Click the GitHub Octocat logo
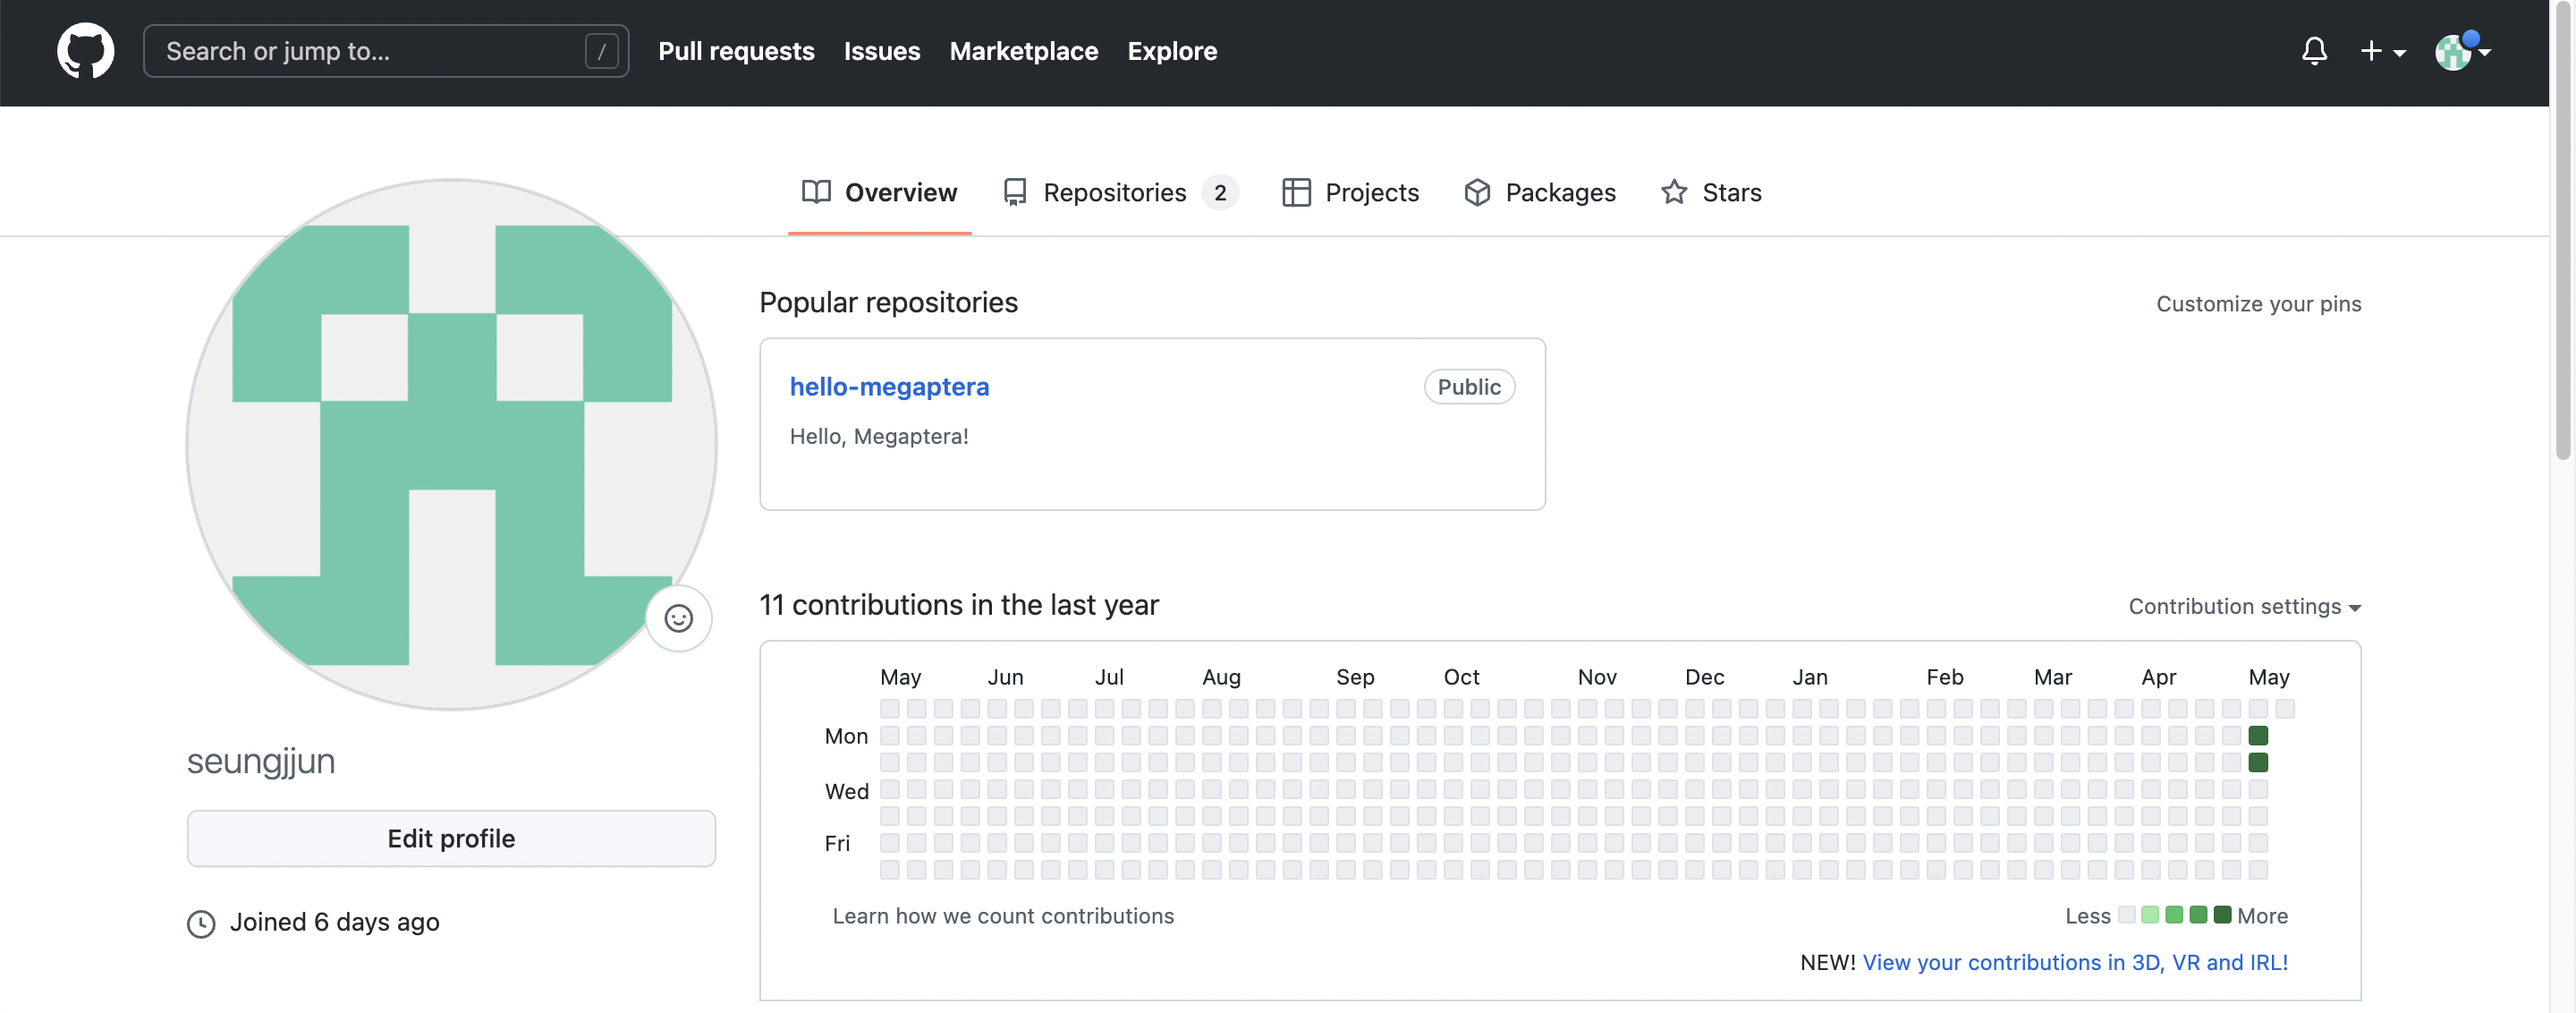The image size is (2576, 1013). click(x=85, y=51)
